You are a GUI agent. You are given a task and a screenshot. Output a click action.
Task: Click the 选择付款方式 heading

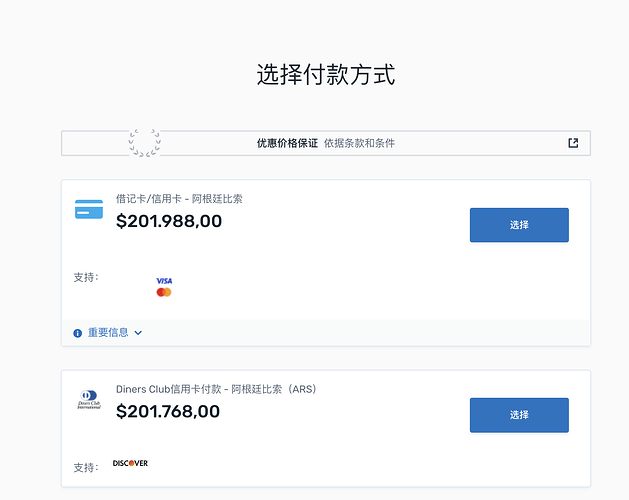[x=326, y=74]
